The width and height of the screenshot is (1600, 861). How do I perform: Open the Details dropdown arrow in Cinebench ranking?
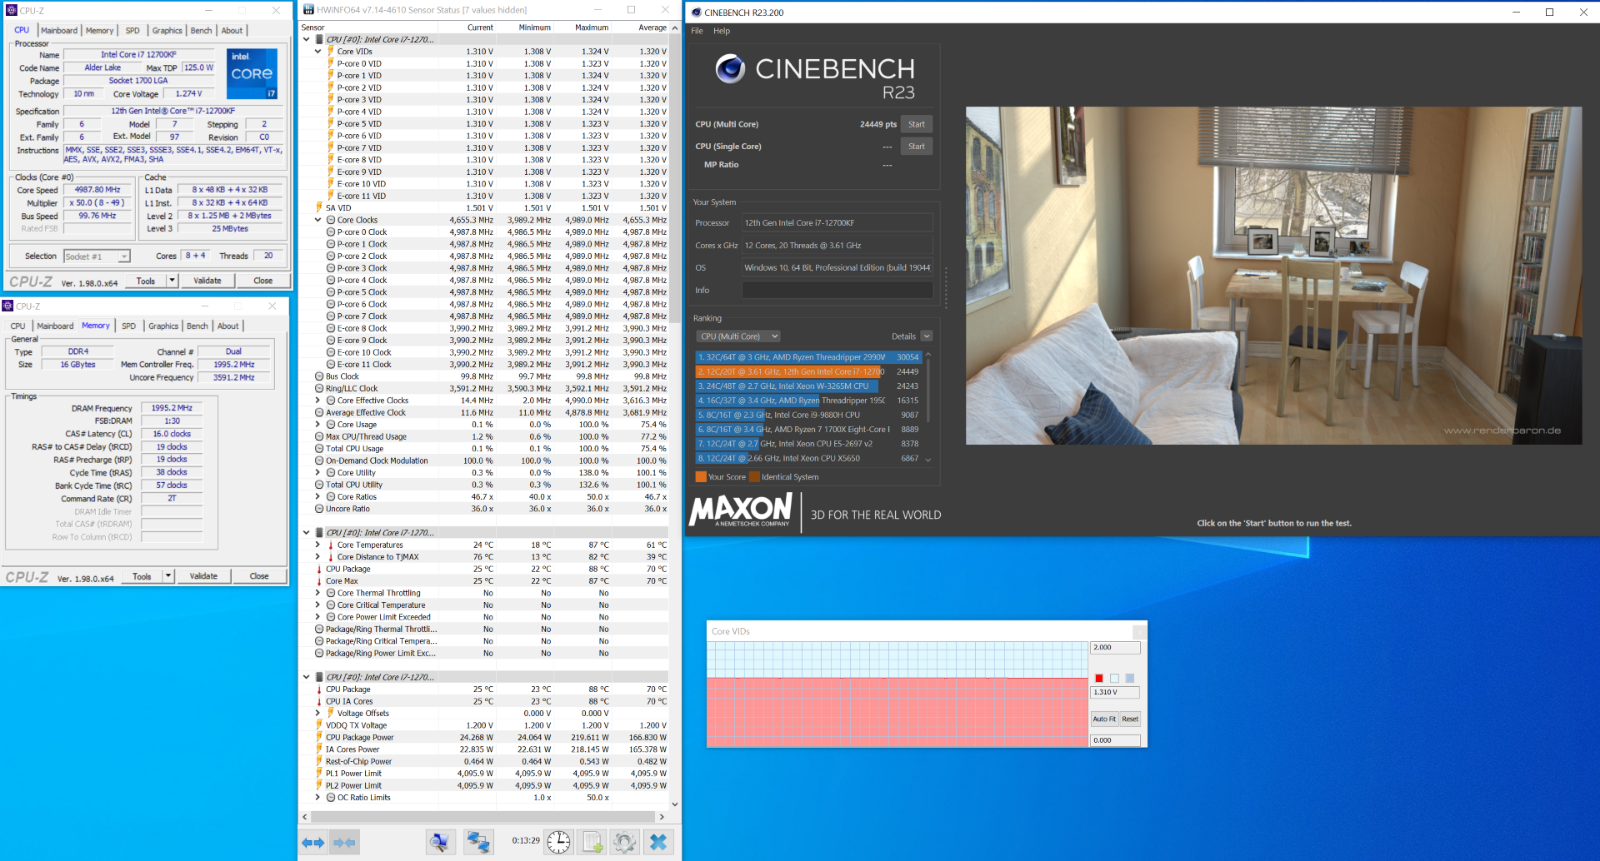click(926, 336)
